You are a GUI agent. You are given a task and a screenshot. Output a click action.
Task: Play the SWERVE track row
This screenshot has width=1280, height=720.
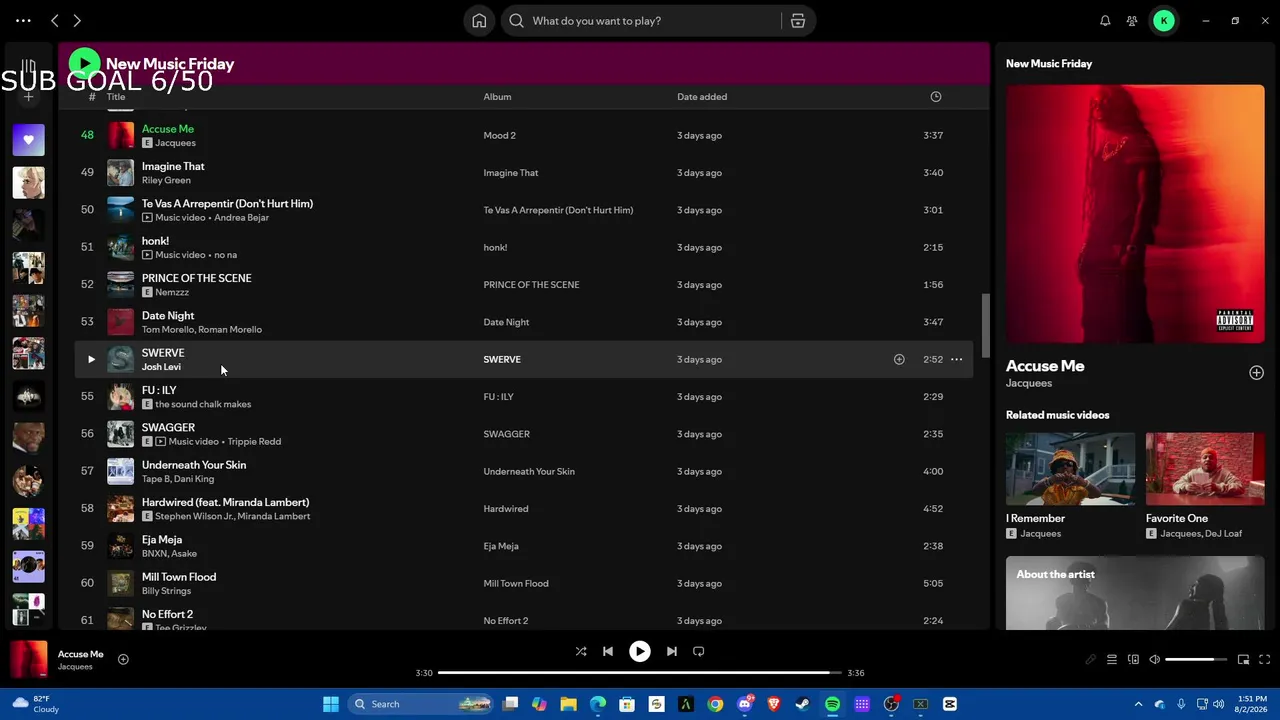point(91,359)
